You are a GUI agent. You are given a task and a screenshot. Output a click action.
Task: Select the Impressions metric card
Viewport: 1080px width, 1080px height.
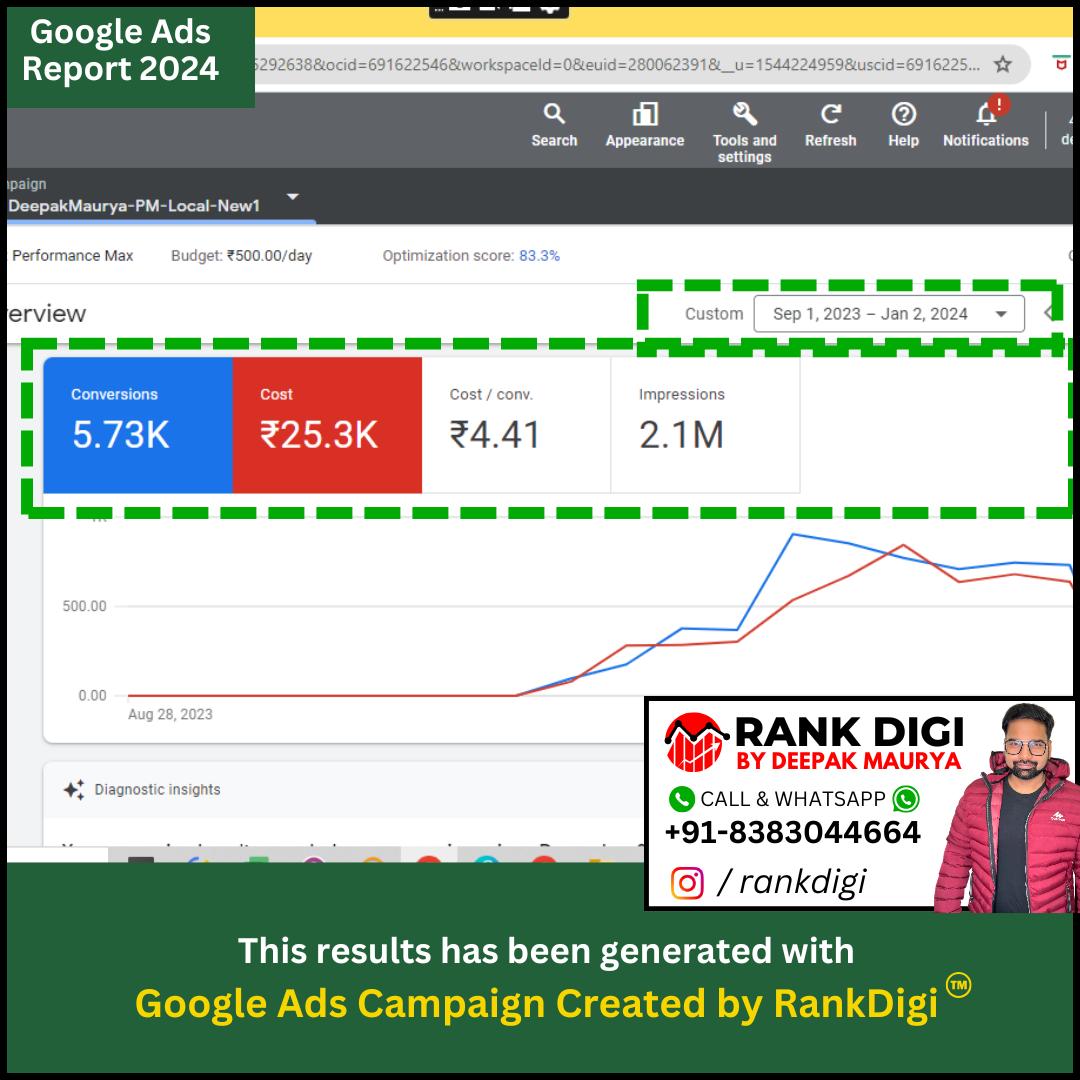[x=705, y=425]
